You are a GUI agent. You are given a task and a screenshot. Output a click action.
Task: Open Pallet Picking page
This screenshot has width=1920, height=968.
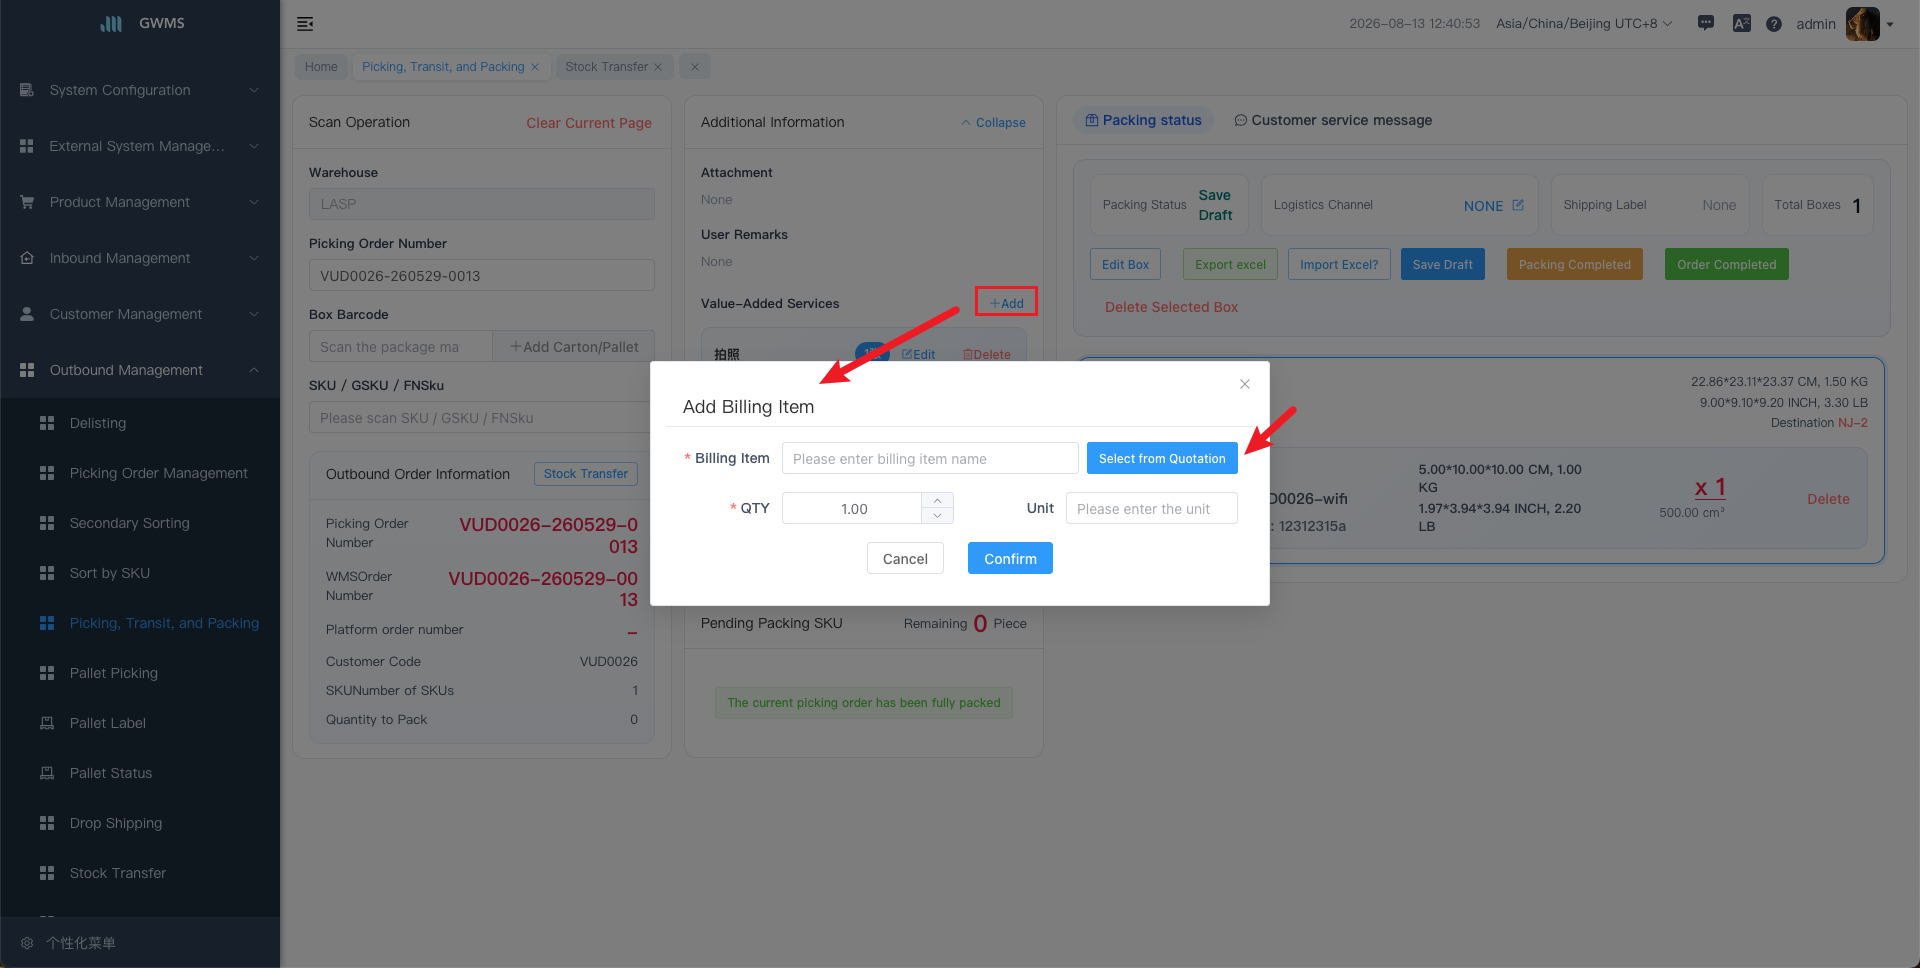pyautogui.click(x=140, y=673)
